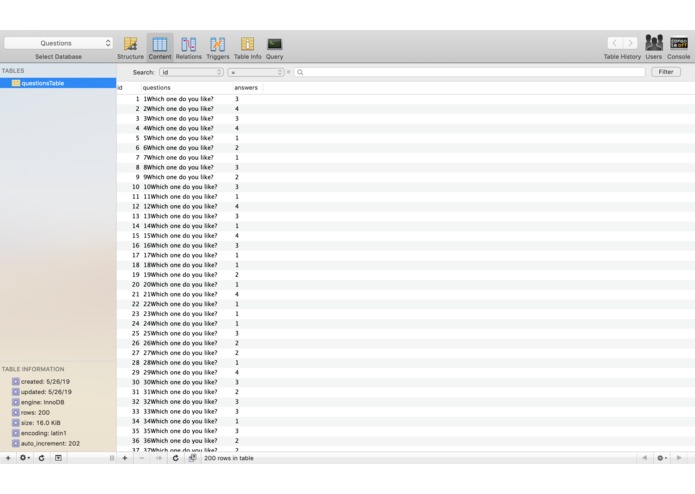Refresh the tables list

tap(41, 458)
